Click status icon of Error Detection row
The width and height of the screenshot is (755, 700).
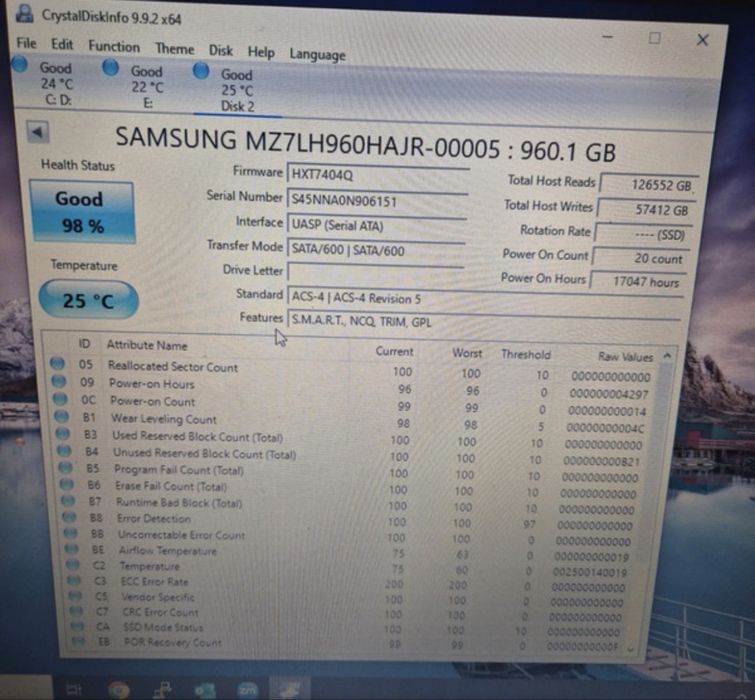click(69, 517)
